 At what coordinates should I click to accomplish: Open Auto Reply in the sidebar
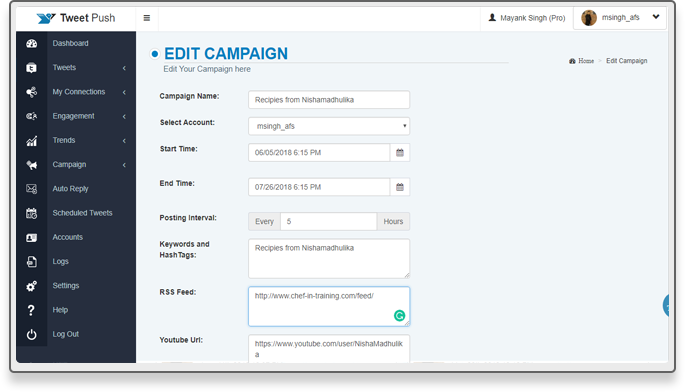(x=70, y=189)
